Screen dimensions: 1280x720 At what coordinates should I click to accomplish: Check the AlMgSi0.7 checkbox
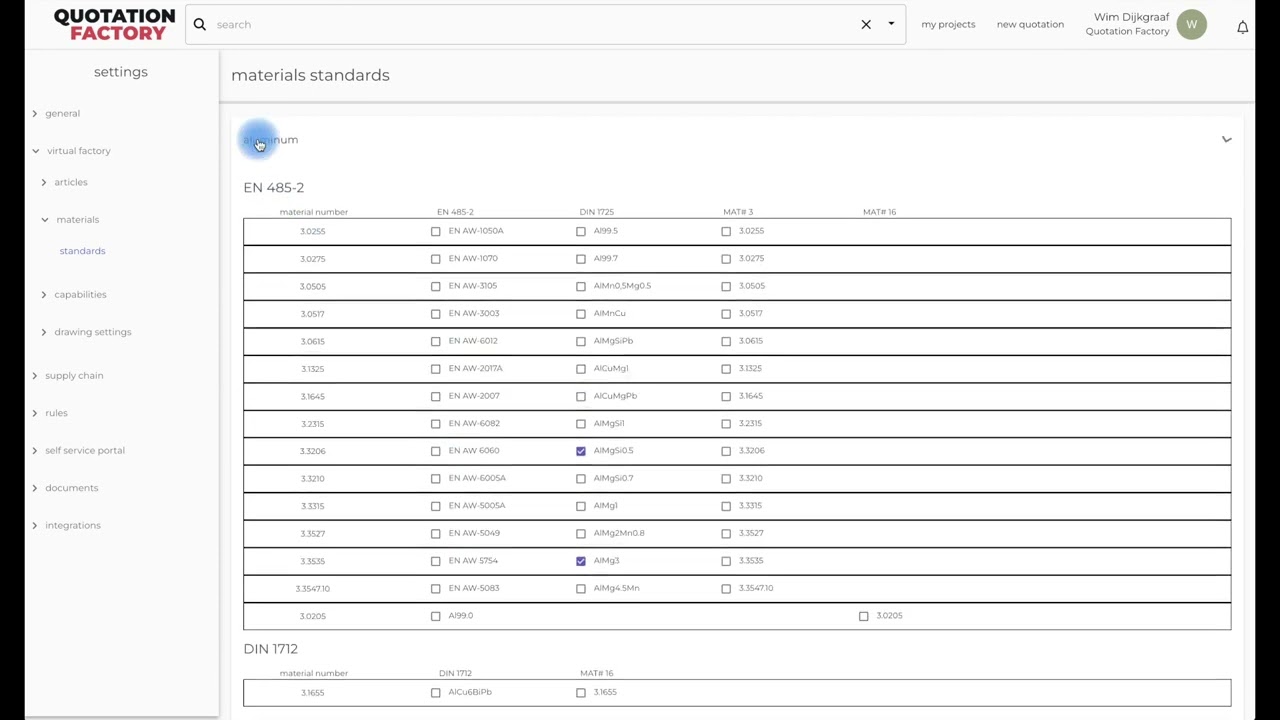click(581, 479)
